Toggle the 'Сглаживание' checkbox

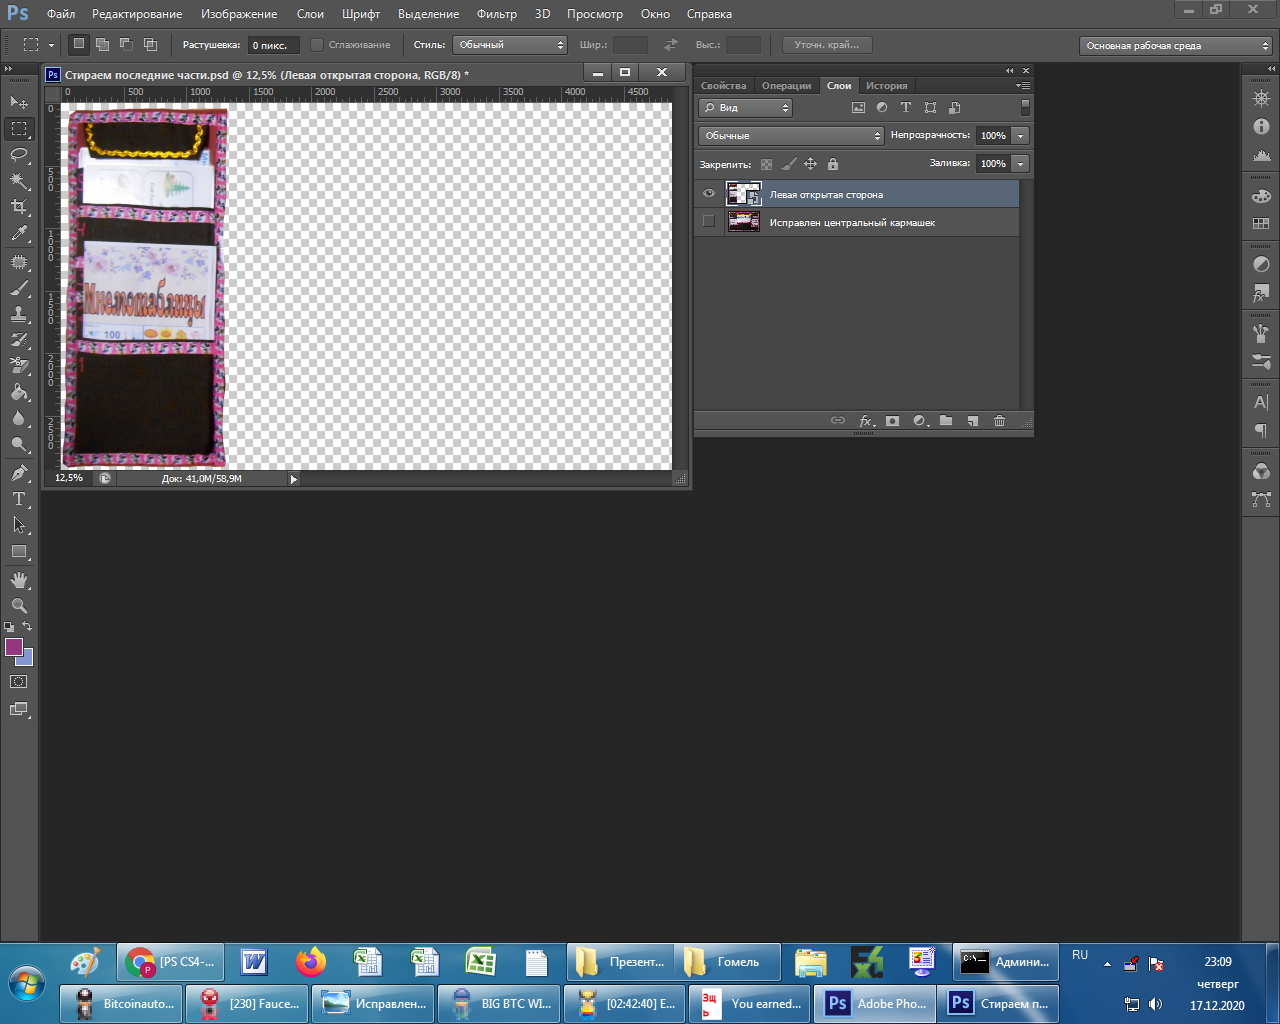[317, 45]
